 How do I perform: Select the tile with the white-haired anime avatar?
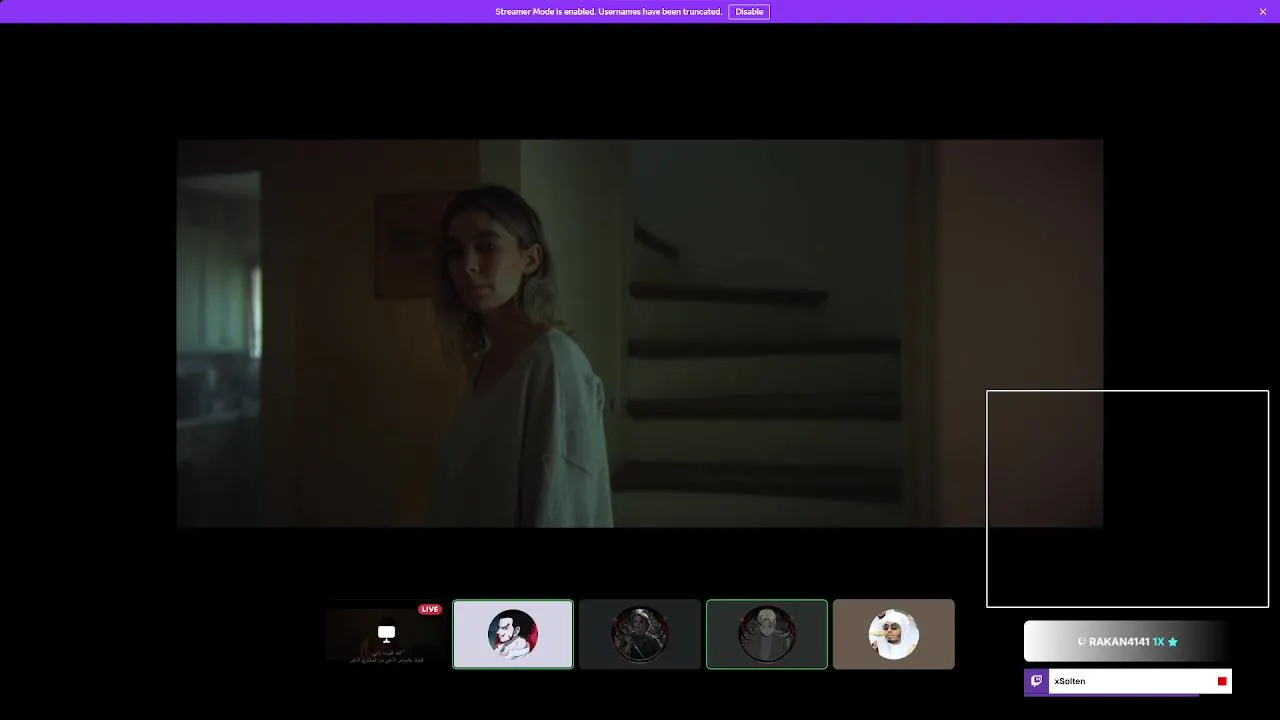513,634
